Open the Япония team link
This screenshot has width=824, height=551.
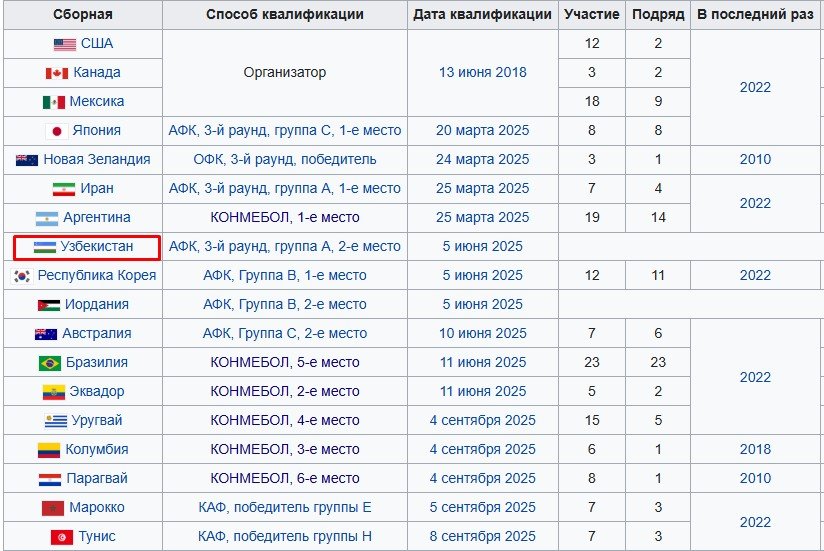pos(97,130)
